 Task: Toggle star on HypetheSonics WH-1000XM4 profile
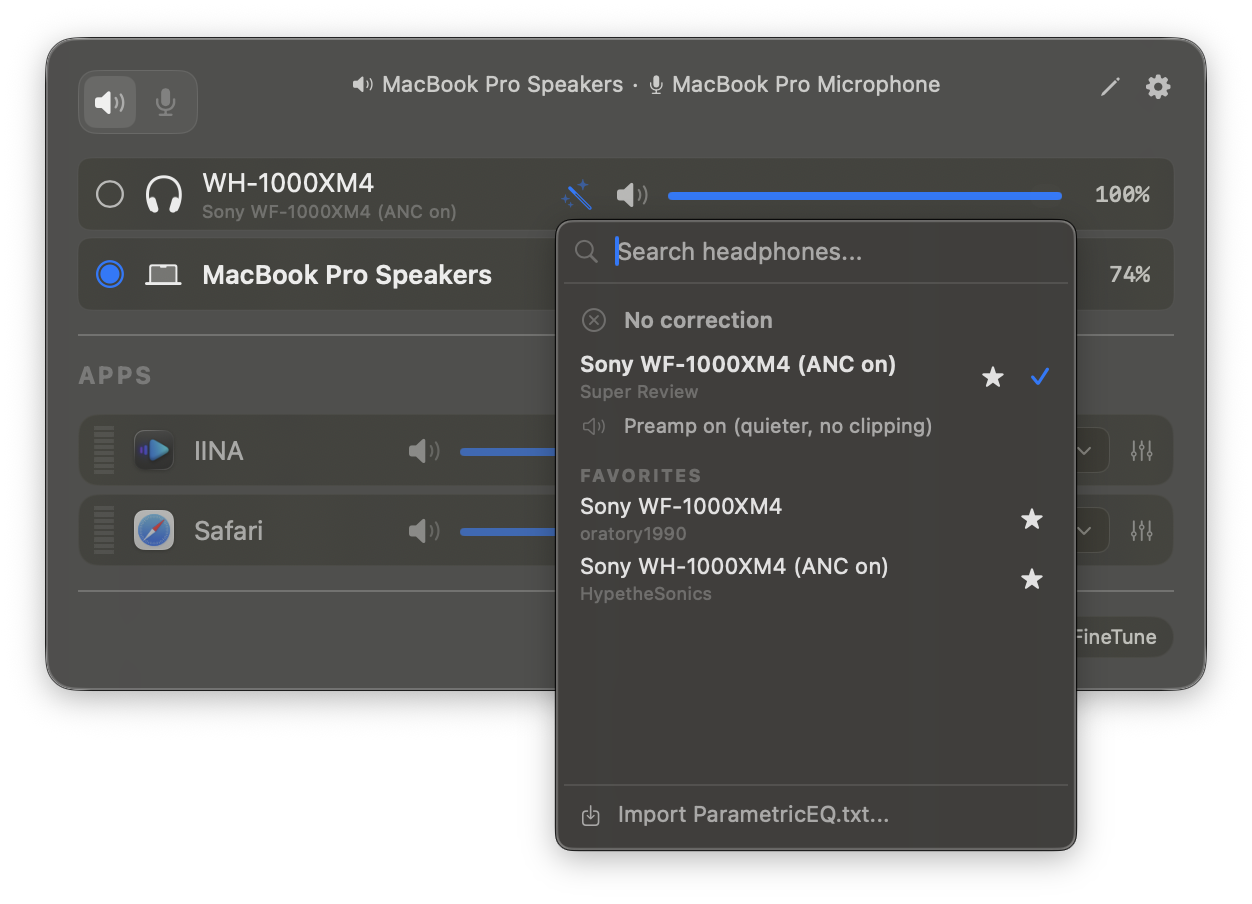[x=1031, y=579]
